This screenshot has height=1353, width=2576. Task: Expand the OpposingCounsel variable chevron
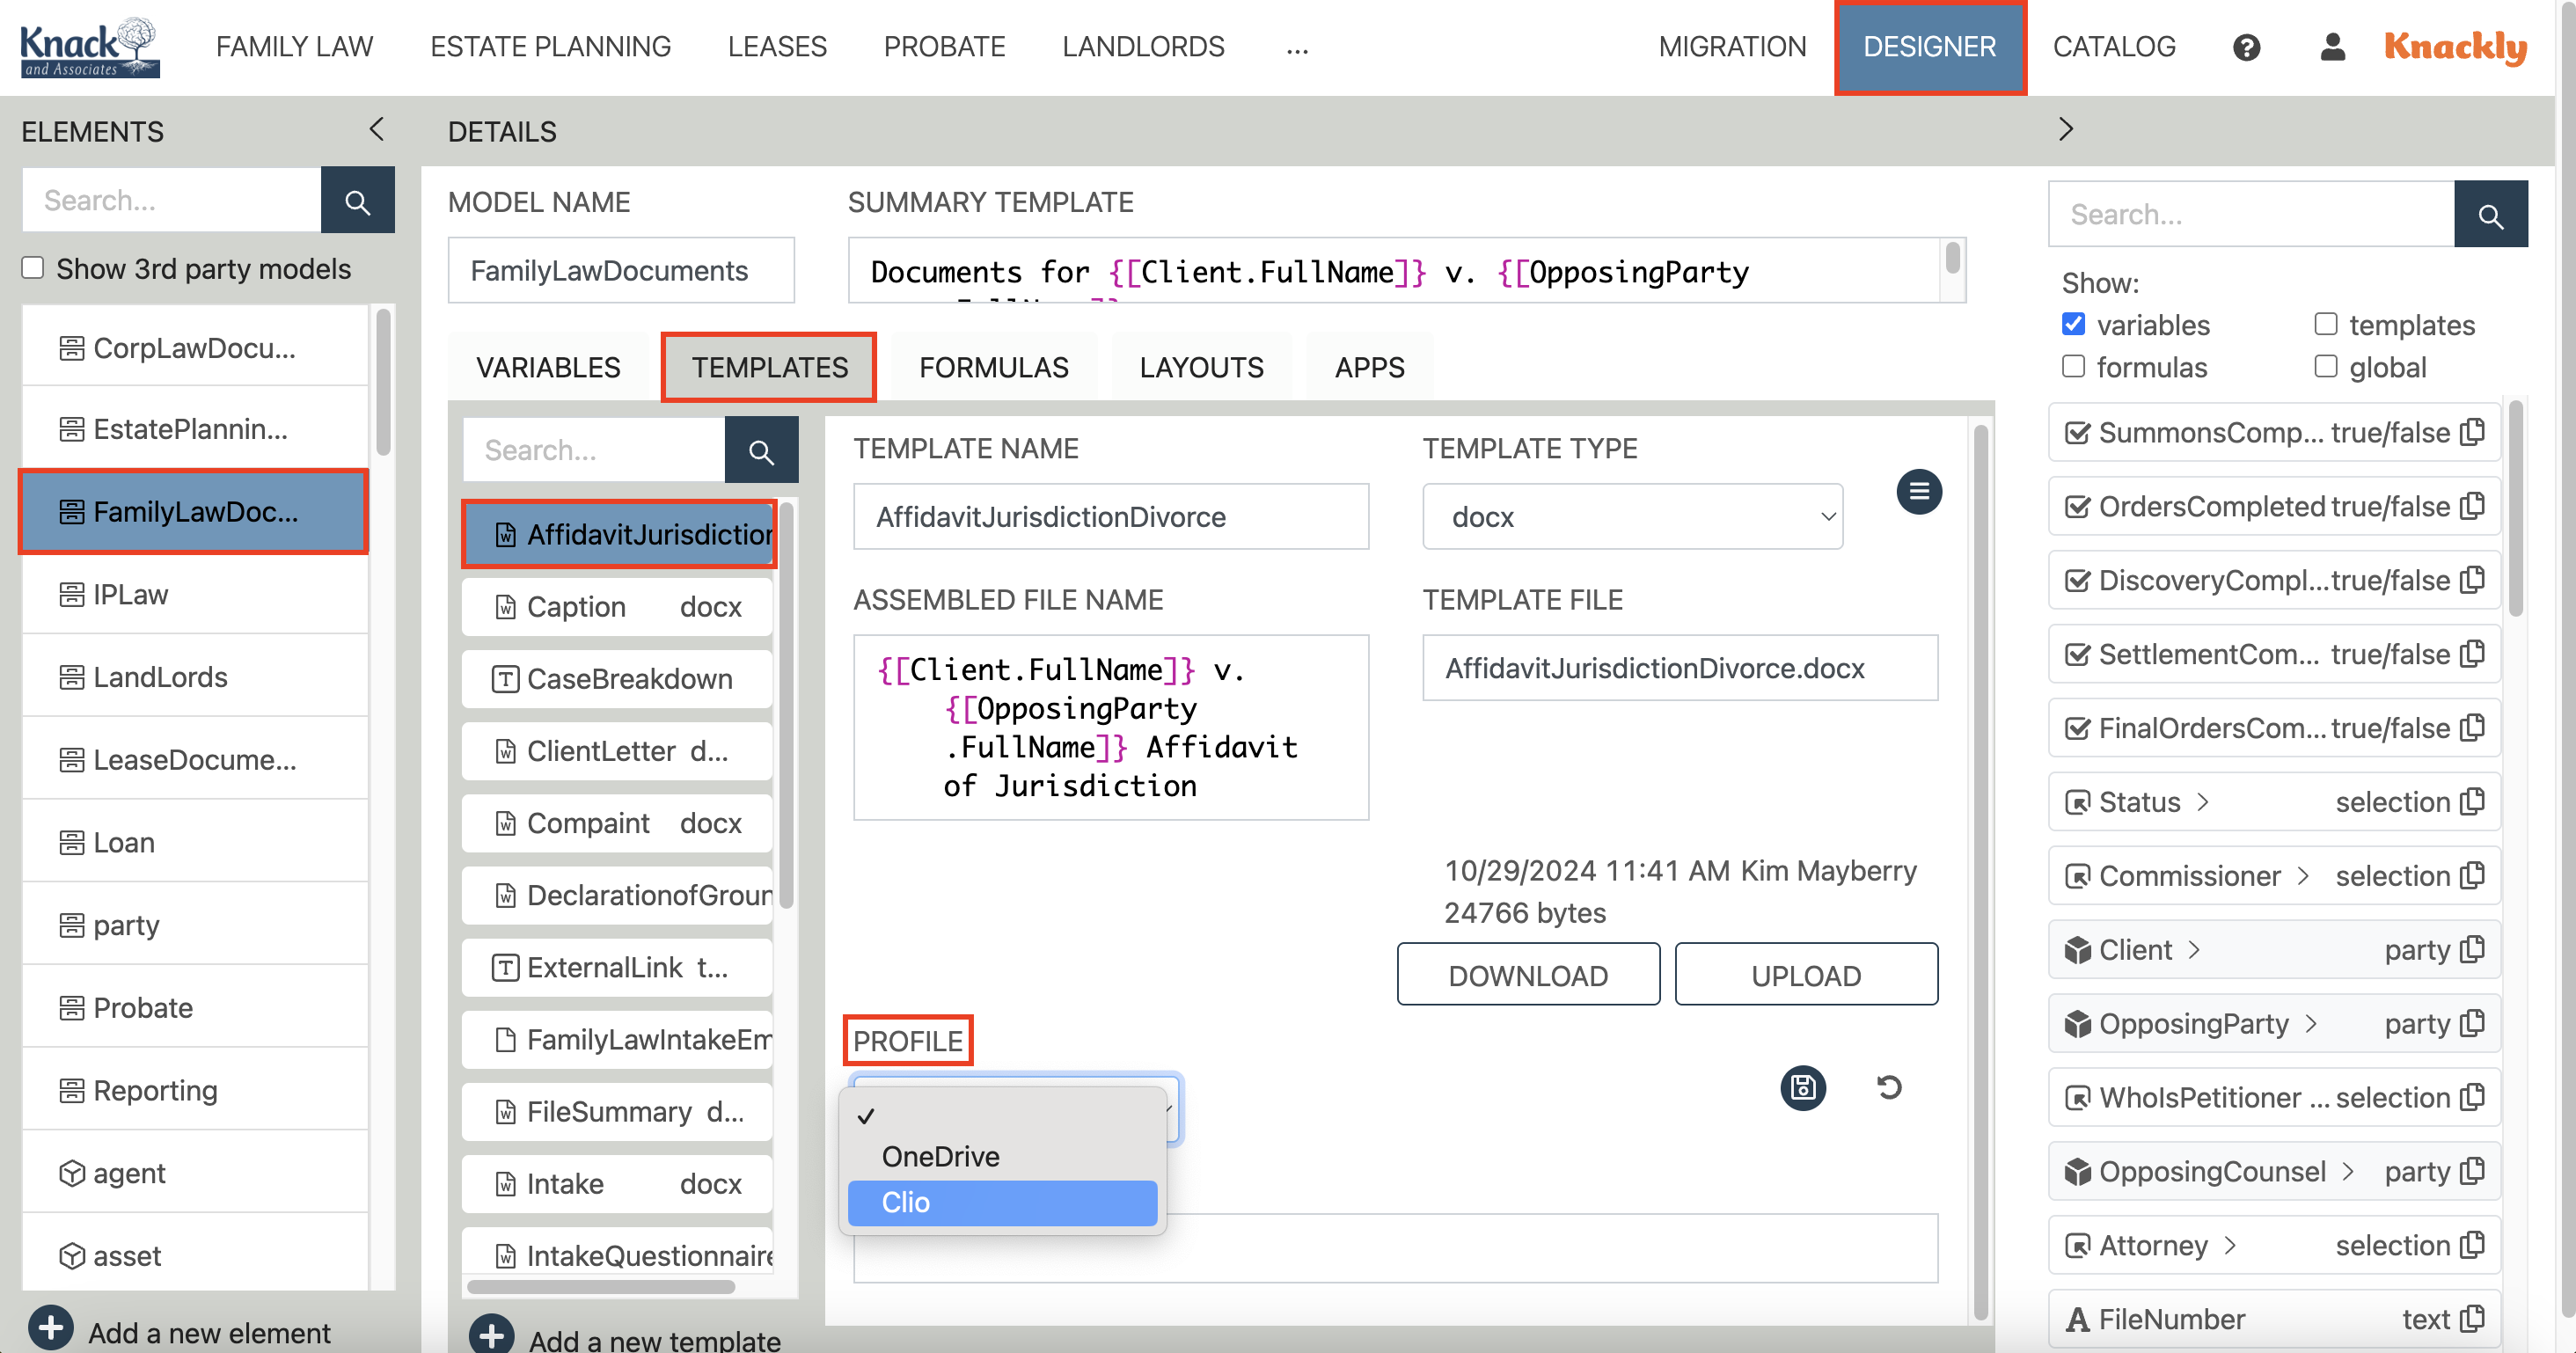[2348, 1171]
